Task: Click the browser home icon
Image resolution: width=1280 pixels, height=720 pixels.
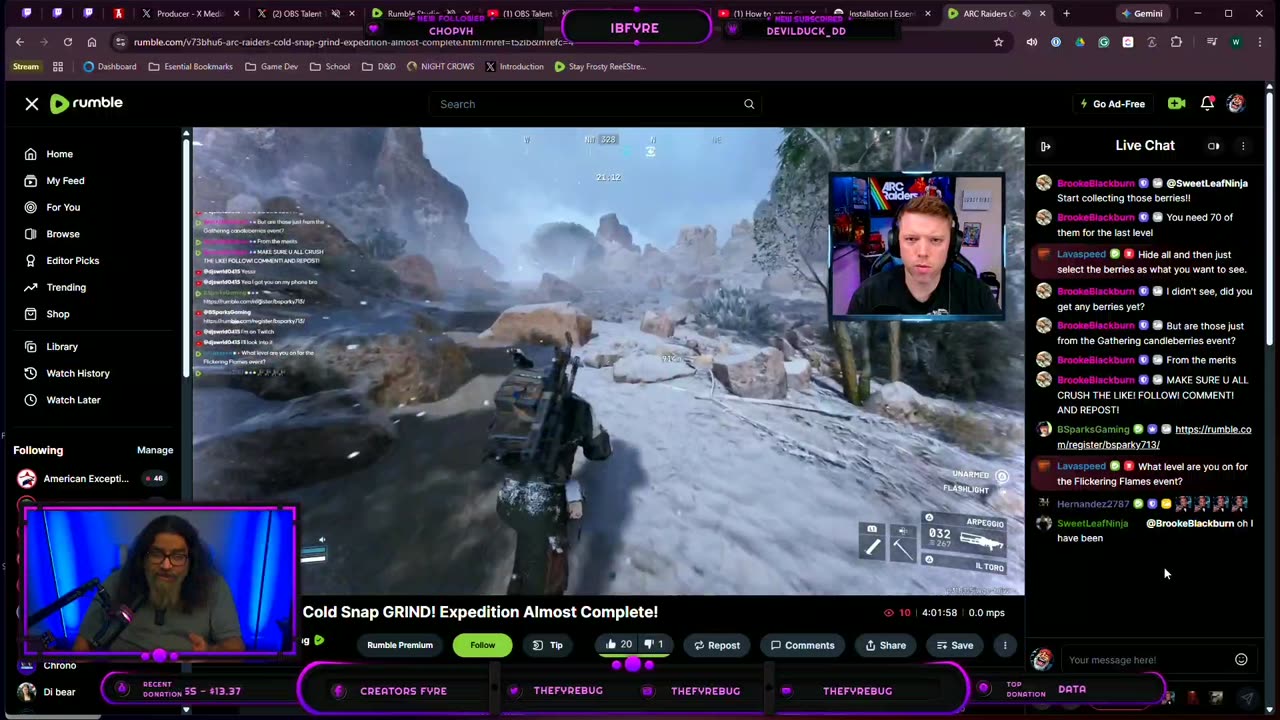Action: [x=91, y=42]
